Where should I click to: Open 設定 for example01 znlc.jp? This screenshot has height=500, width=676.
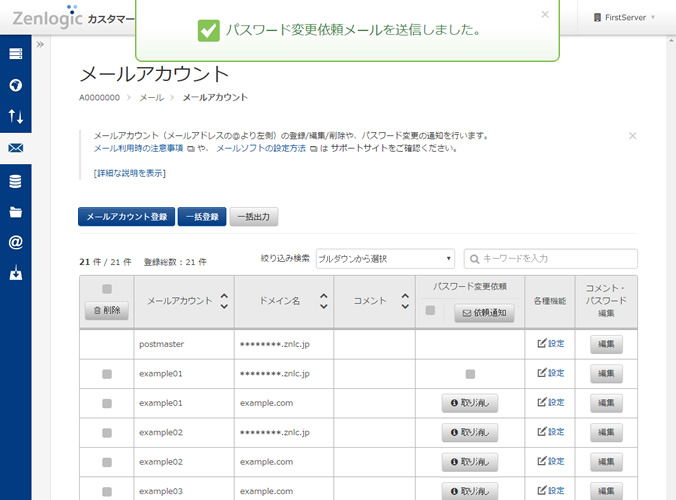551,373
